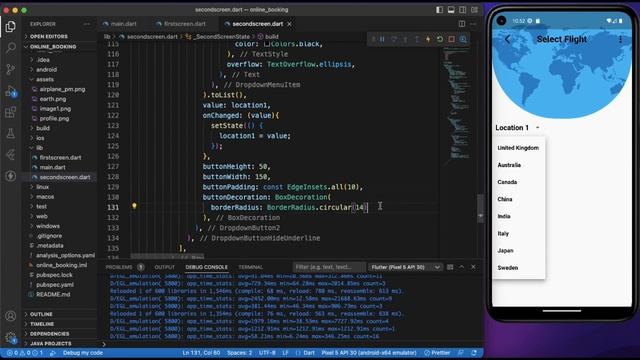Viewport: 640px width, 360px height.
Task: Open firstscreen.dart in explorer tree
Action: 60,158
